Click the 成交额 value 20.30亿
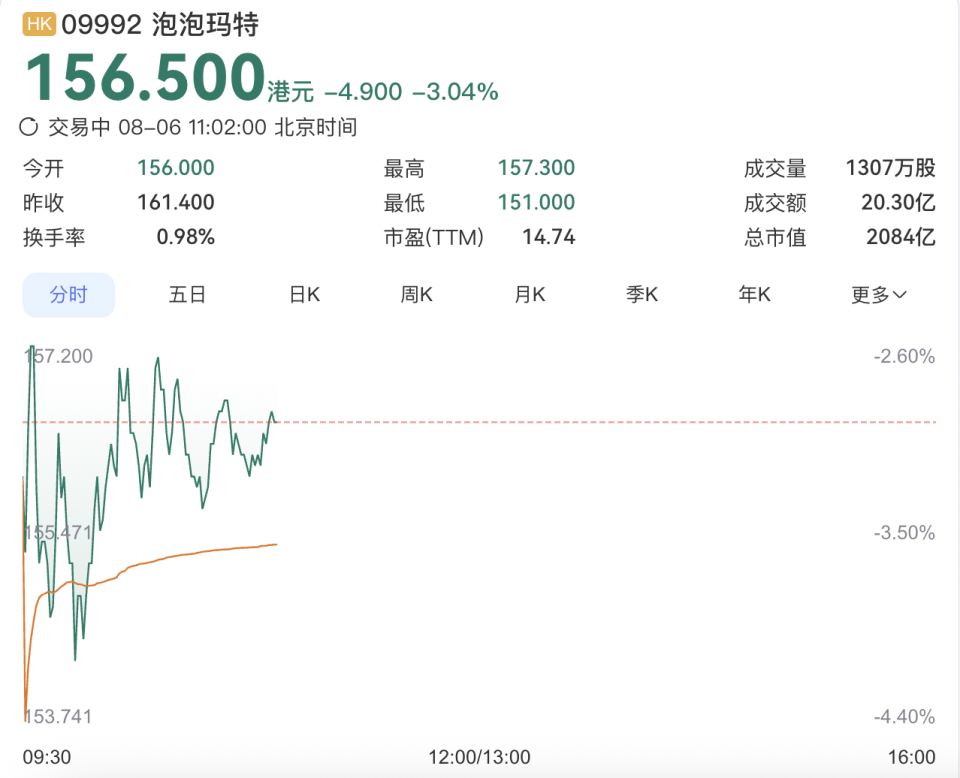The image size is (960, 778). 898,203
